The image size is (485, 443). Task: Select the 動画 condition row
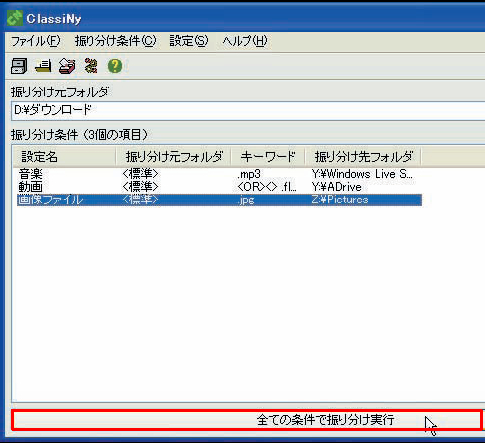coord(219,187)
